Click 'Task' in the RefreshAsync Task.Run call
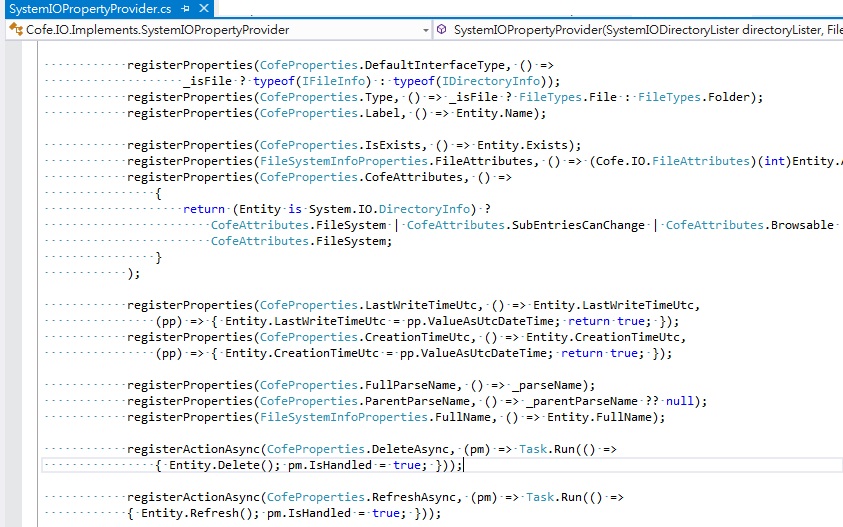The width and height of the screenshot is (843, 527). [540, 498]
